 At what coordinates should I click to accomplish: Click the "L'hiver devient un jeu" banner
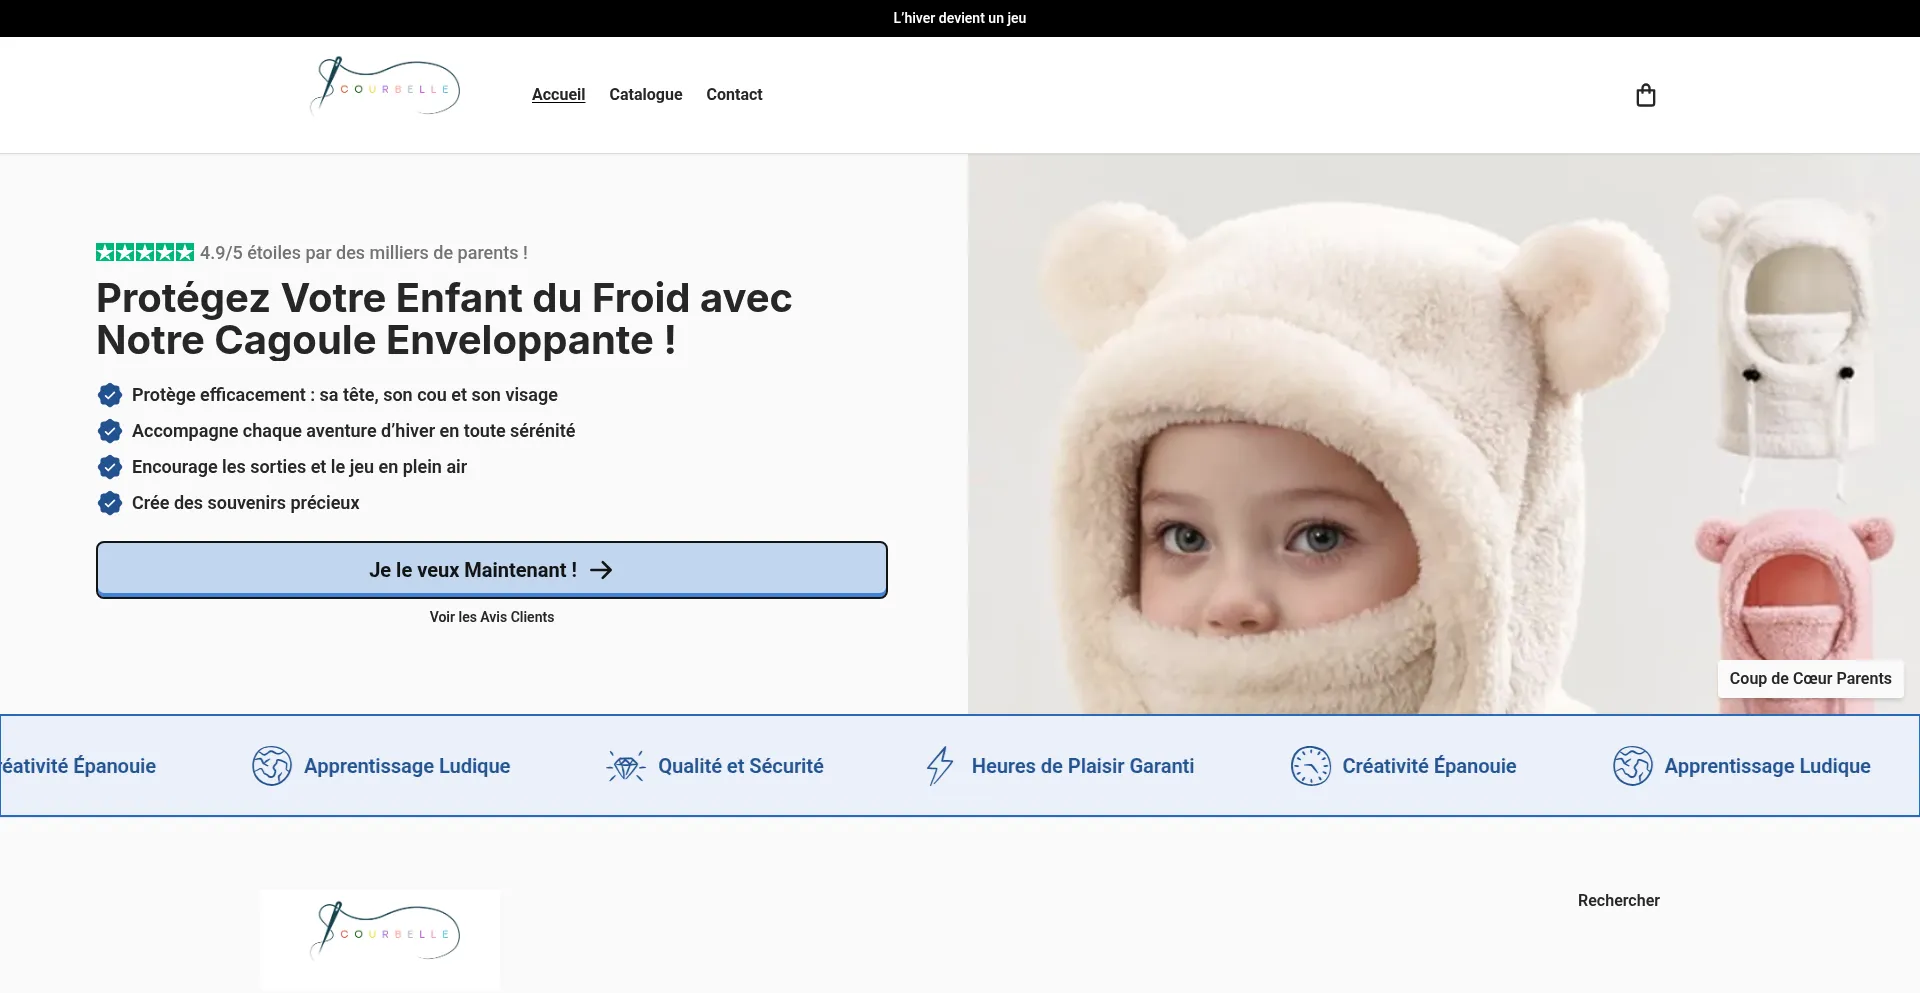point(959,17)
